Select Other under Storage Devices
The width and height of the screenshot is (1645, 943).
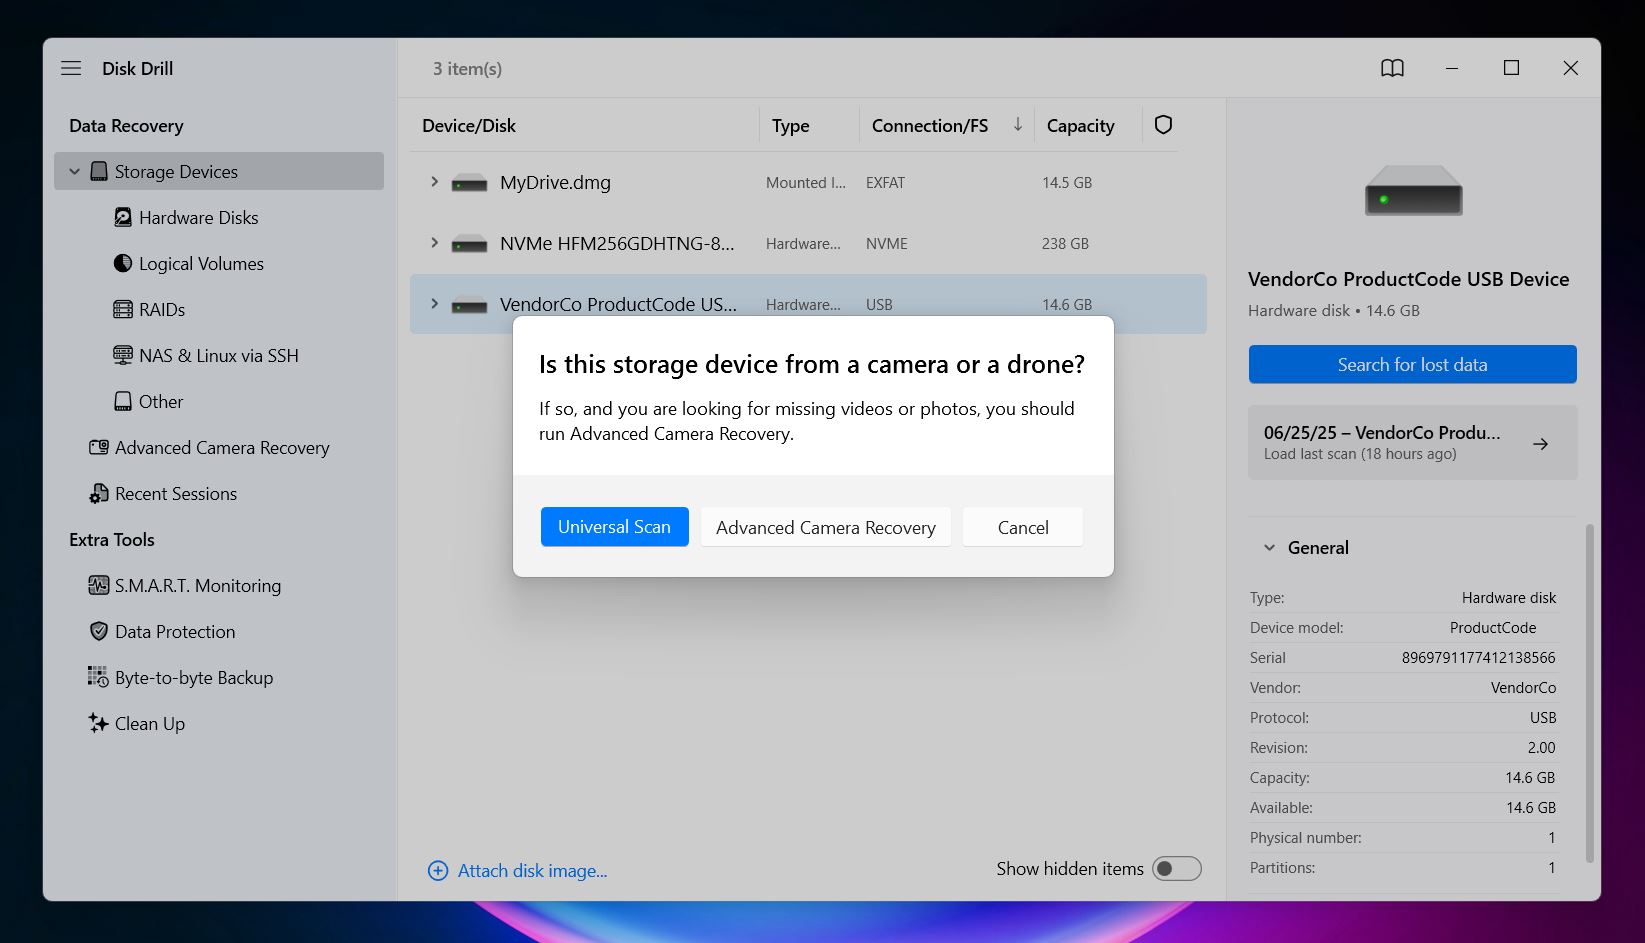161,402
